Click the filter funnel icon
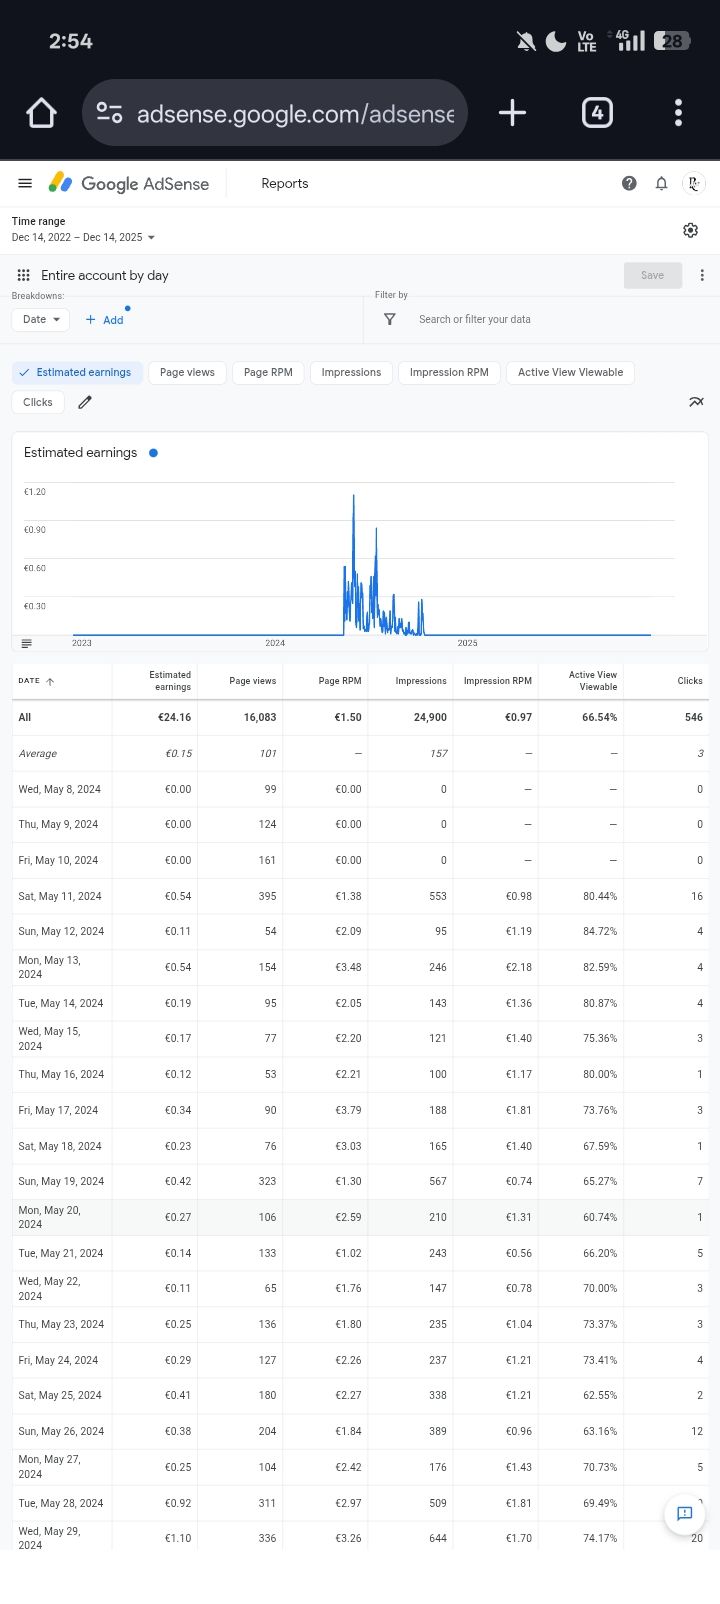The image size is (720, 1604). [390, 319]
